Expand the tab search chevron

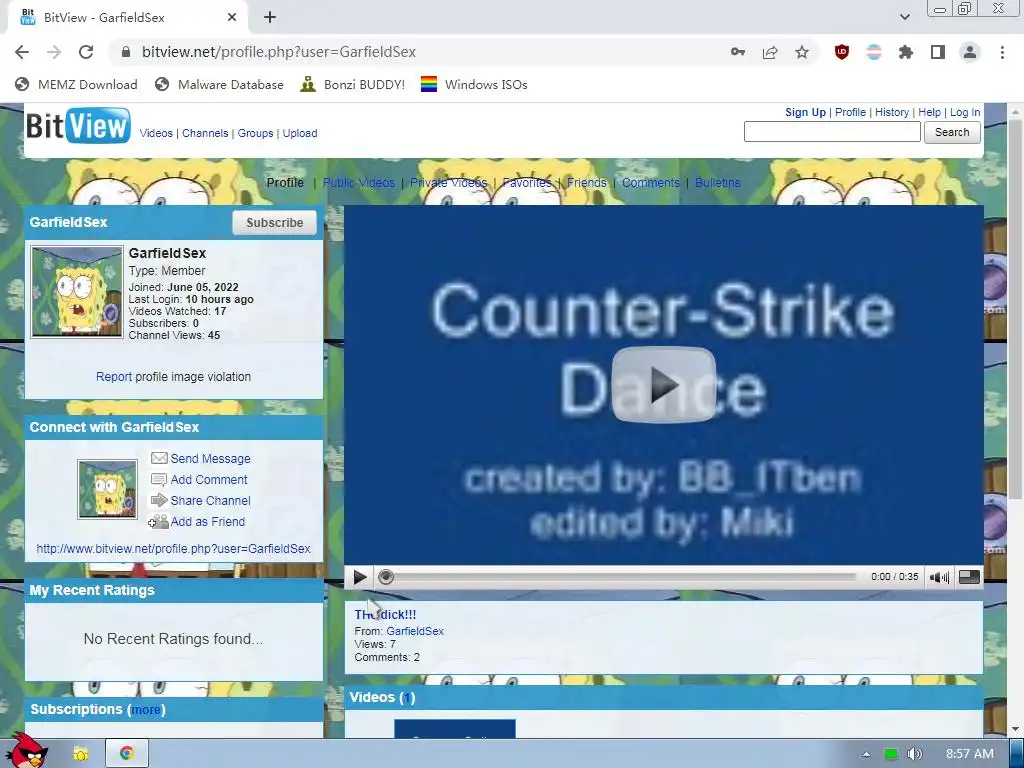coord(904,17)
